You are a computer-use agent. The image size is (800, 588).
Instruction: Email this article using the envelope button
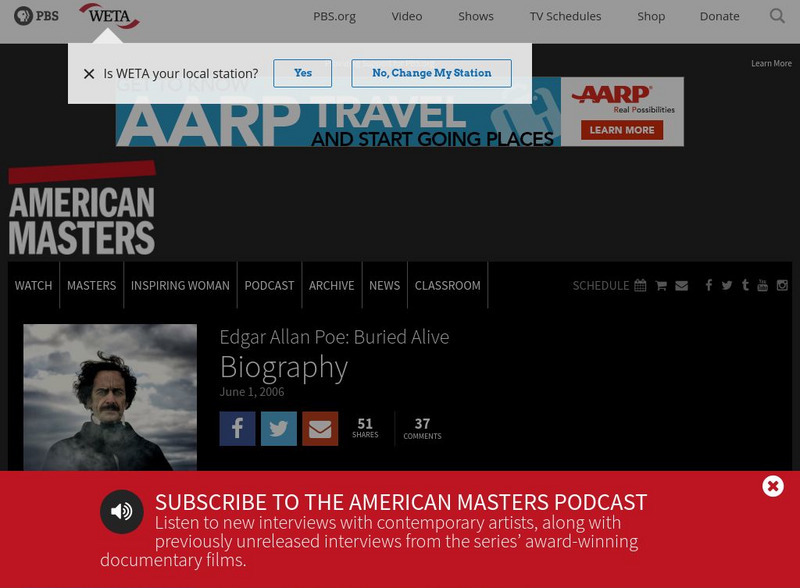(320, 428)
